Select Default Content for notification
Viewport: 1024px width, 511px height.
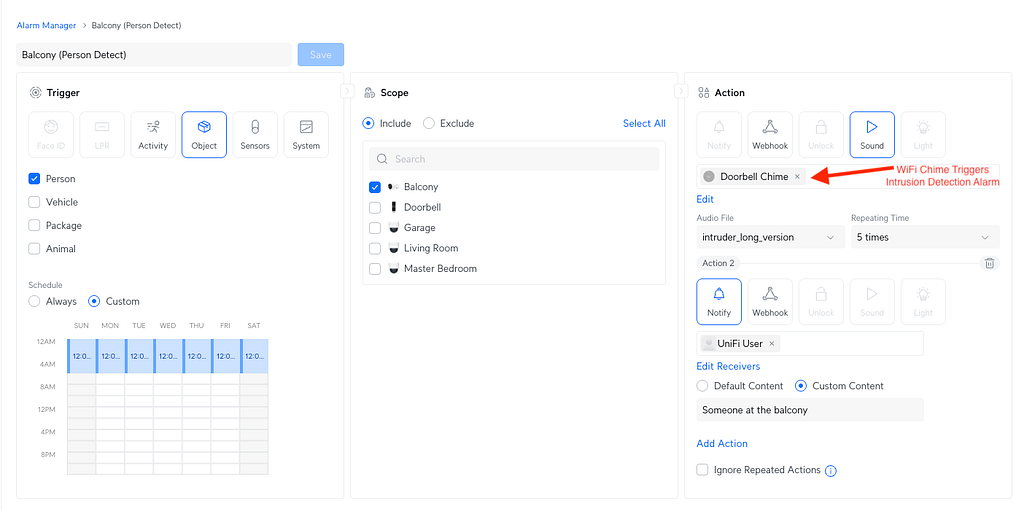click(x=703, y=386)
